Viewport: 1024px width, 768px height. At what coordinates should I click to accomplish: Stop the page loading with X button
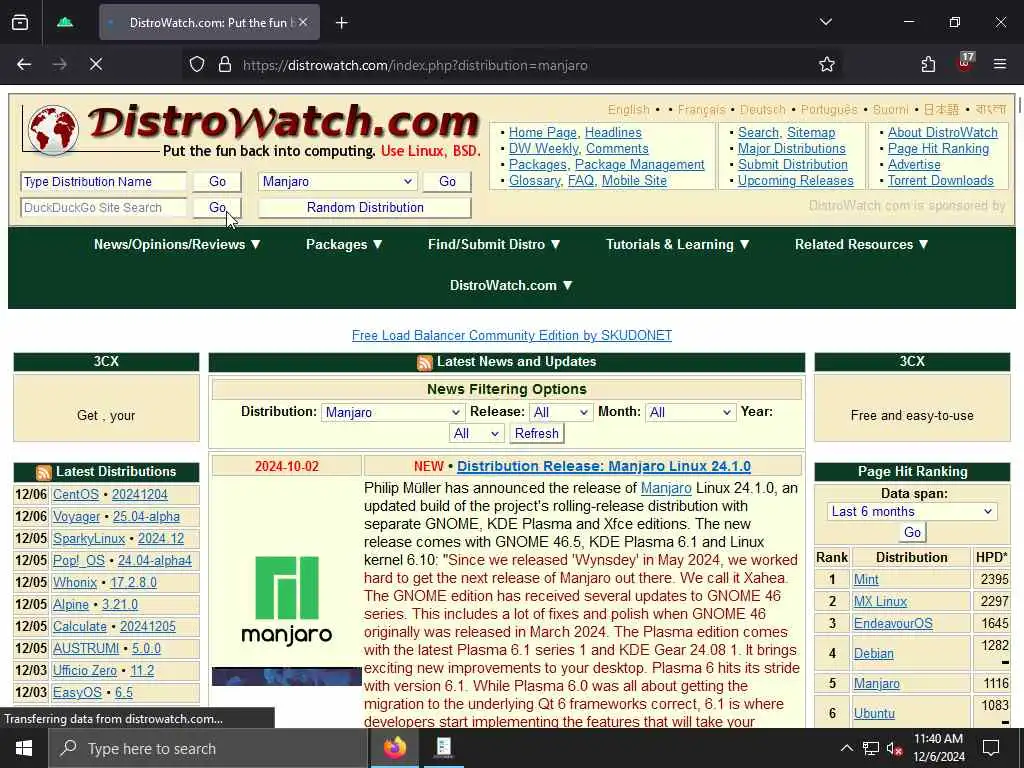click(x=95, y=65)
